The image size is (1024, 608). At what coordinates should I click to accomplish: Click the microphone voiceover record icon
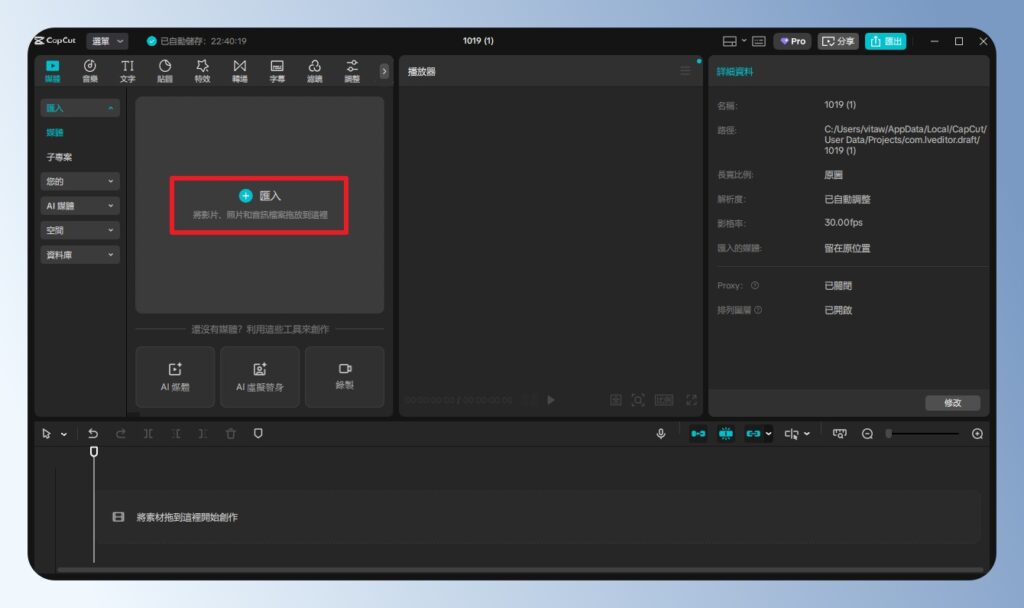[x=661, y=433]
